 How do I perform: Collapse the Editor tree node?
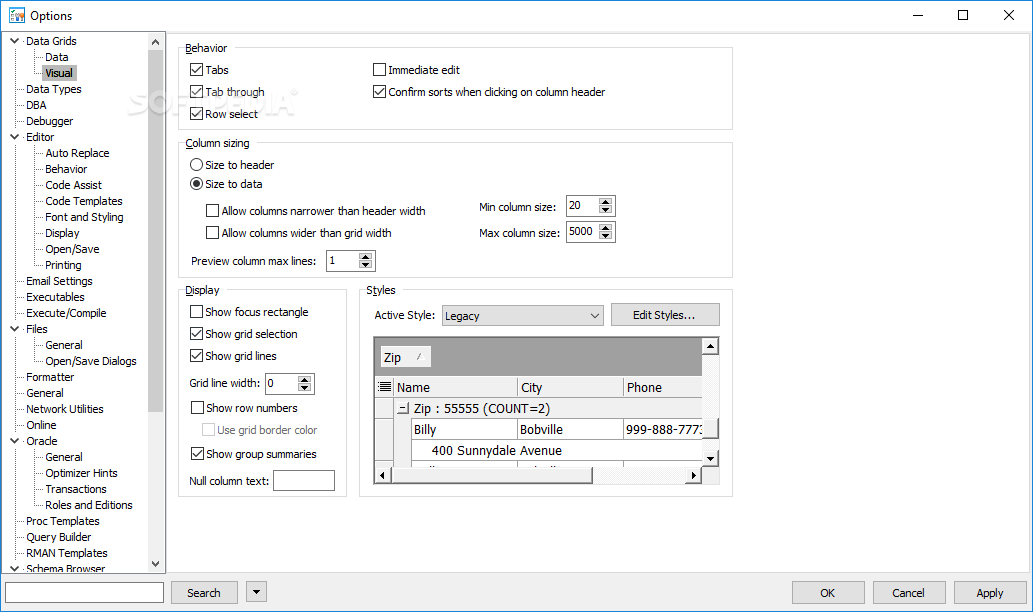[14, 137]
